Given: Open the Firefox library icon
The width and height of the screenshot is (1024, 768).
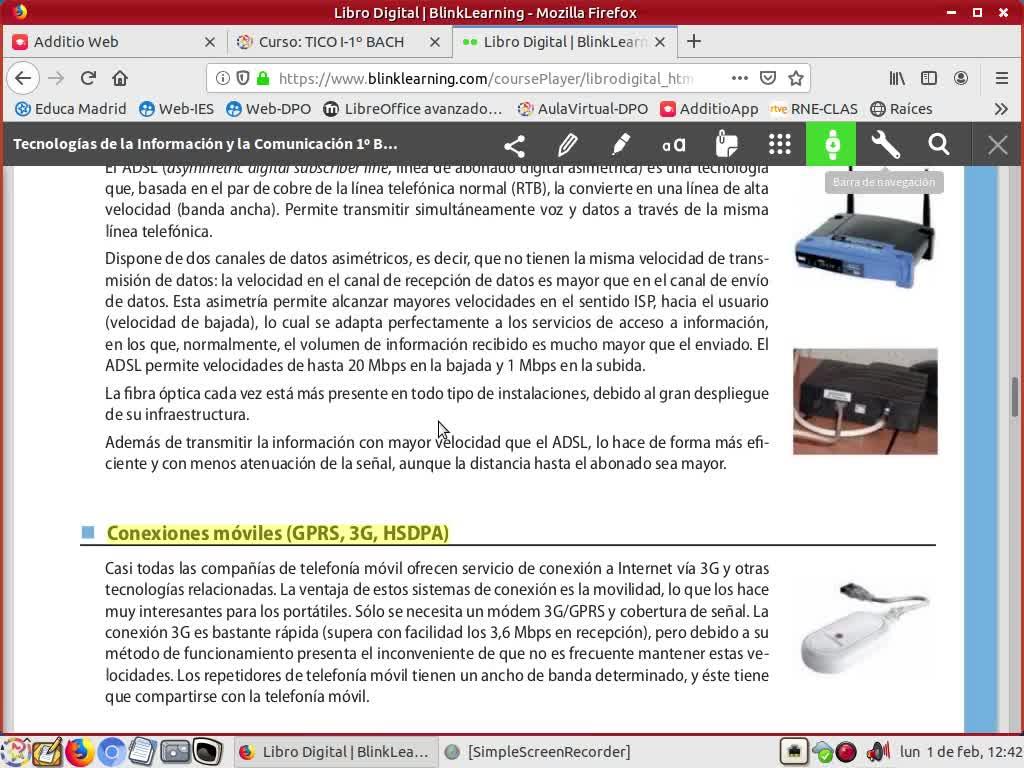Looking at the screenshot, I should click(897, 78).
